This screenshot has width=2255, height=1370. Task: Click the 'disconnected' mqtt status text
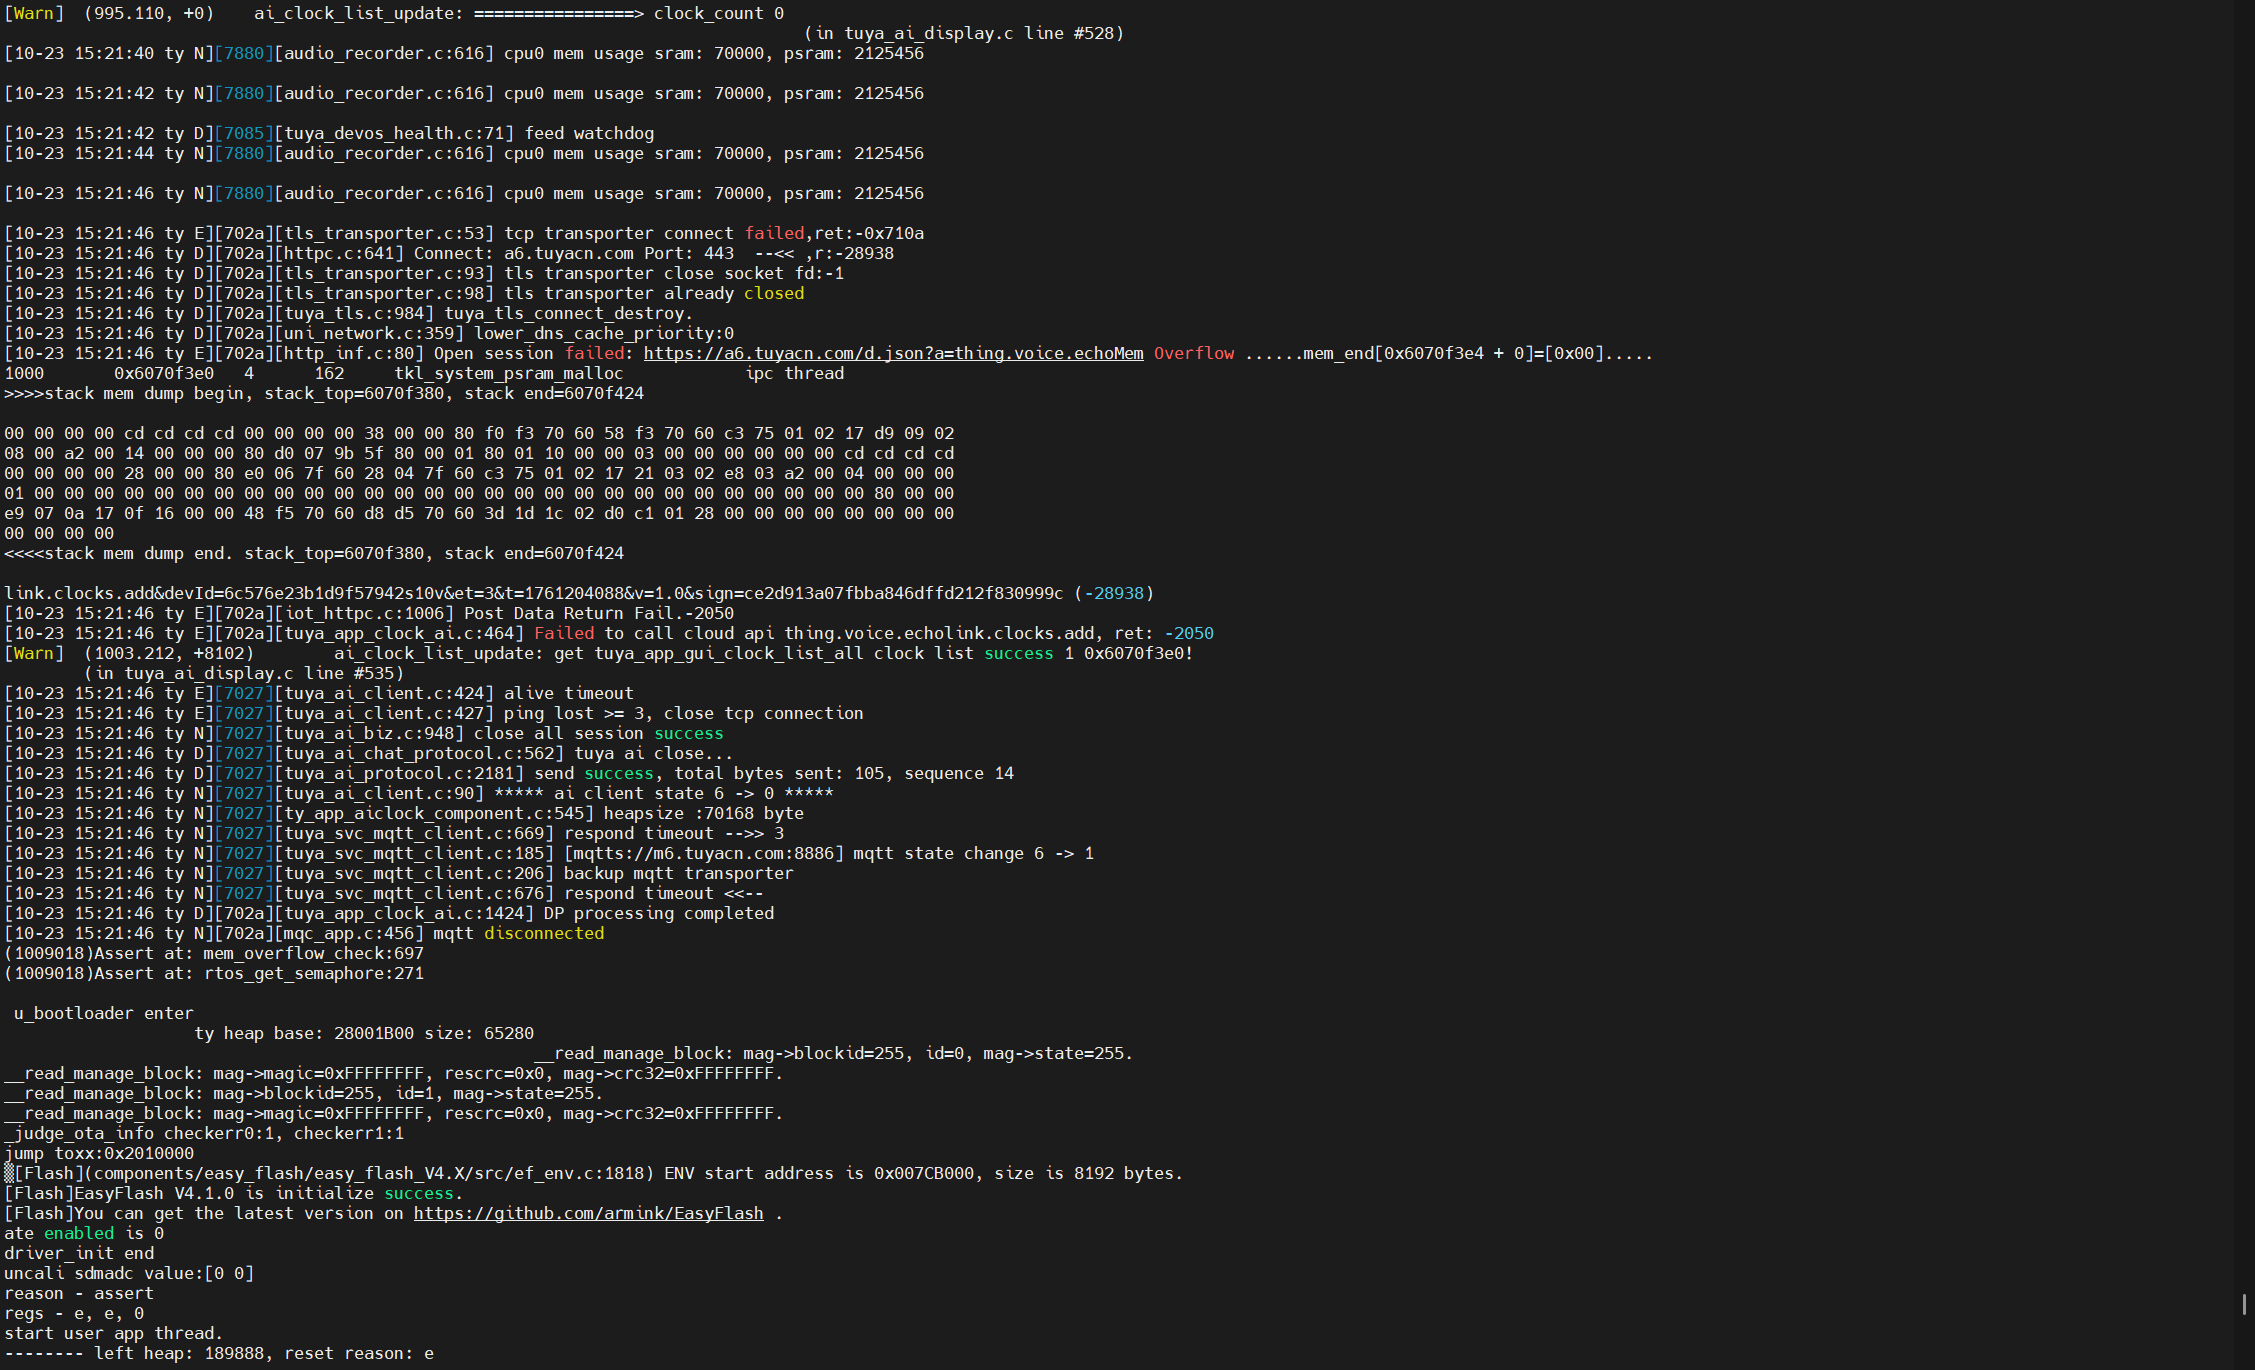pos(544,933)
